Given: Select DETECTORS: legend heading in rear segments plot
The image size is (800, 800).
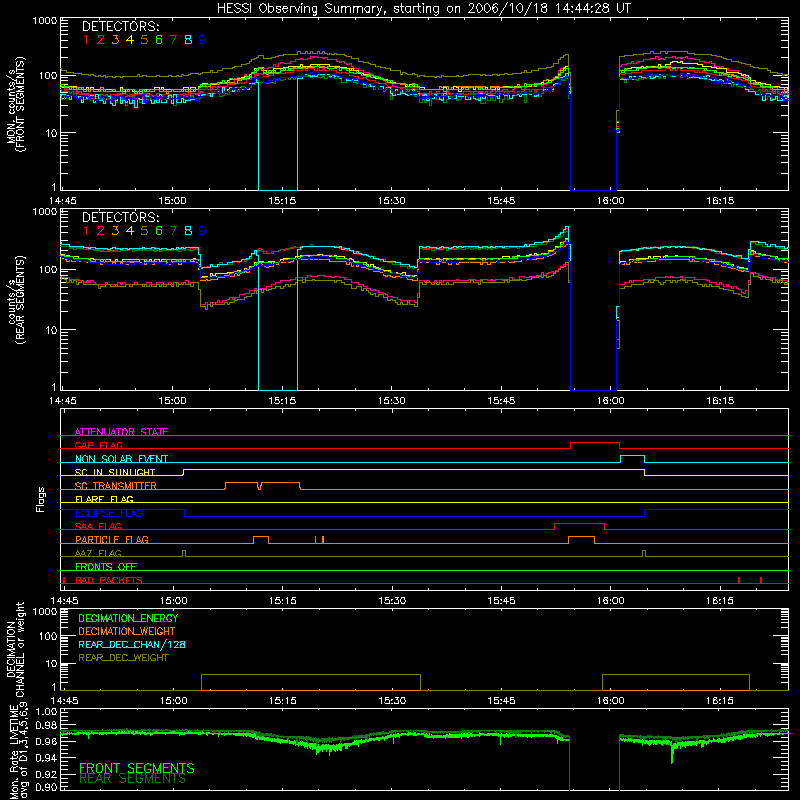Looking at the screenshot, I should point(120,217).
